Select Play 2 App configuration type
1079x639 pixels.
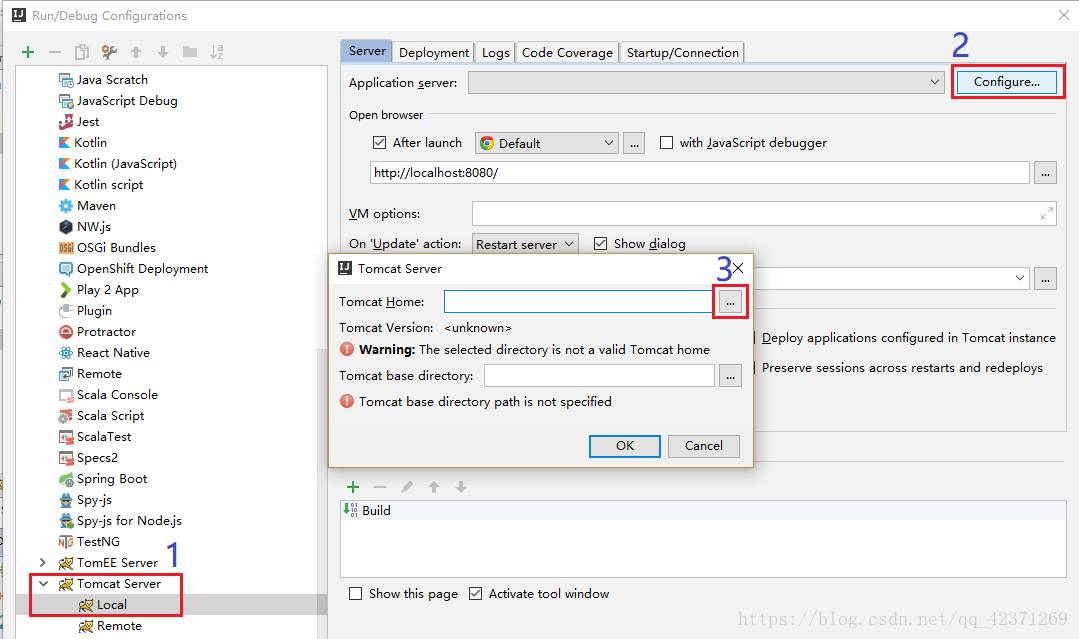pos(98,290)
